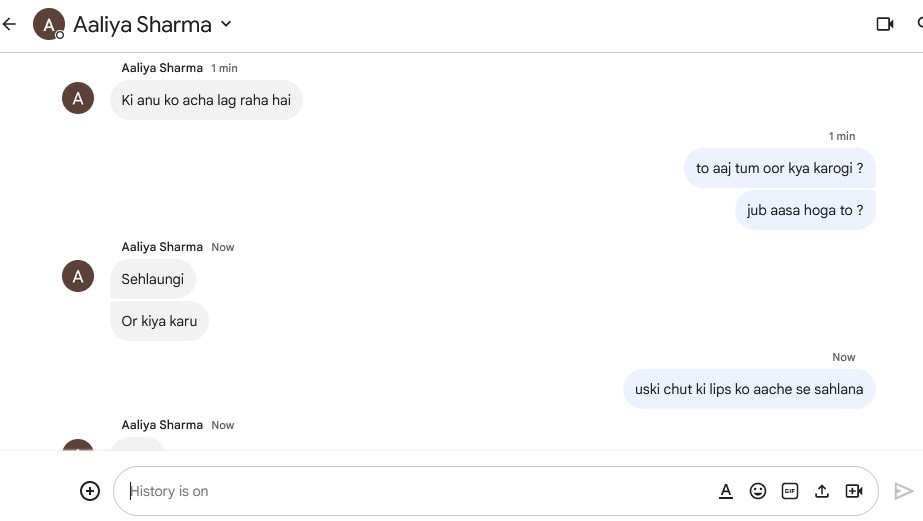Screen dimensions: 923x521
Task: Click the upload file icon
Action: click(822, 491)
